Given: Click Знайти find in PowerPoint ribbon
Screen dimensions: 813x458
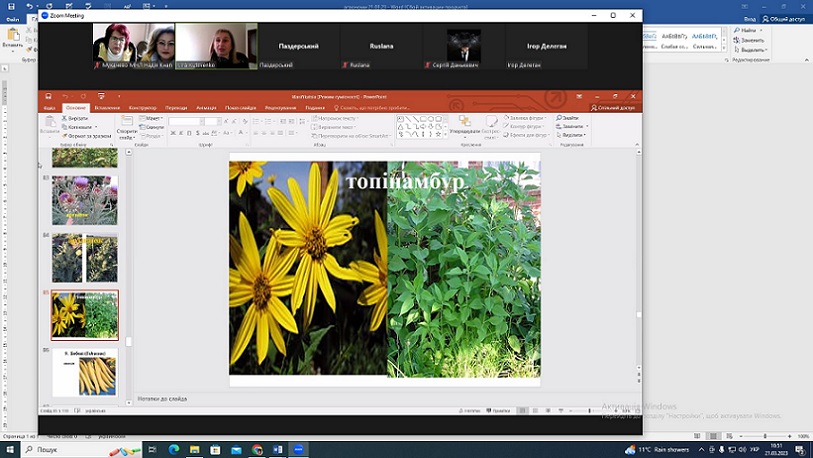Looking at the screenshot, I should (568, 118).
